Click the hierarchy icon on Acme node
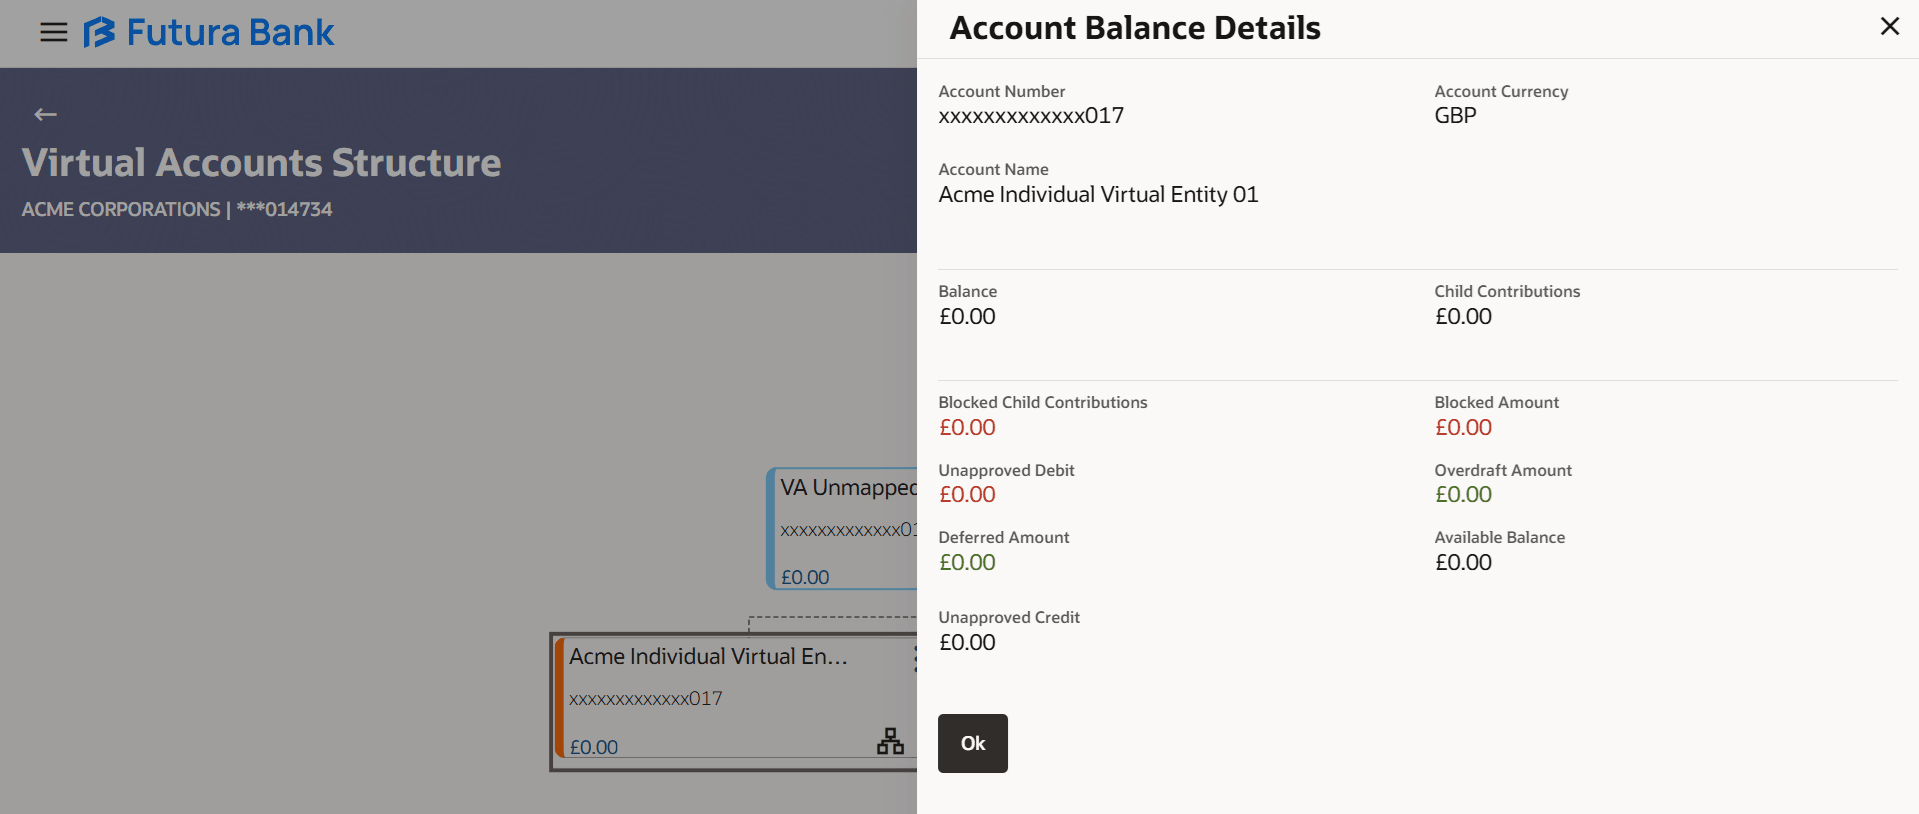 coord(890,741)
